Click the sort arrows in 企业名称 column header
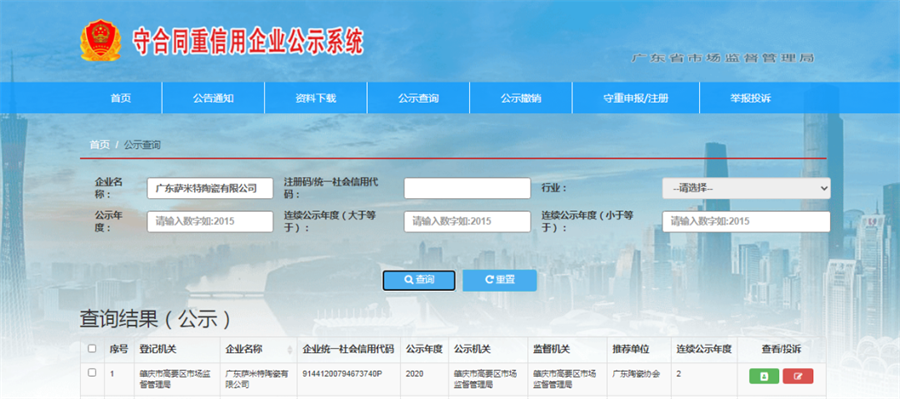 point(290,350)
